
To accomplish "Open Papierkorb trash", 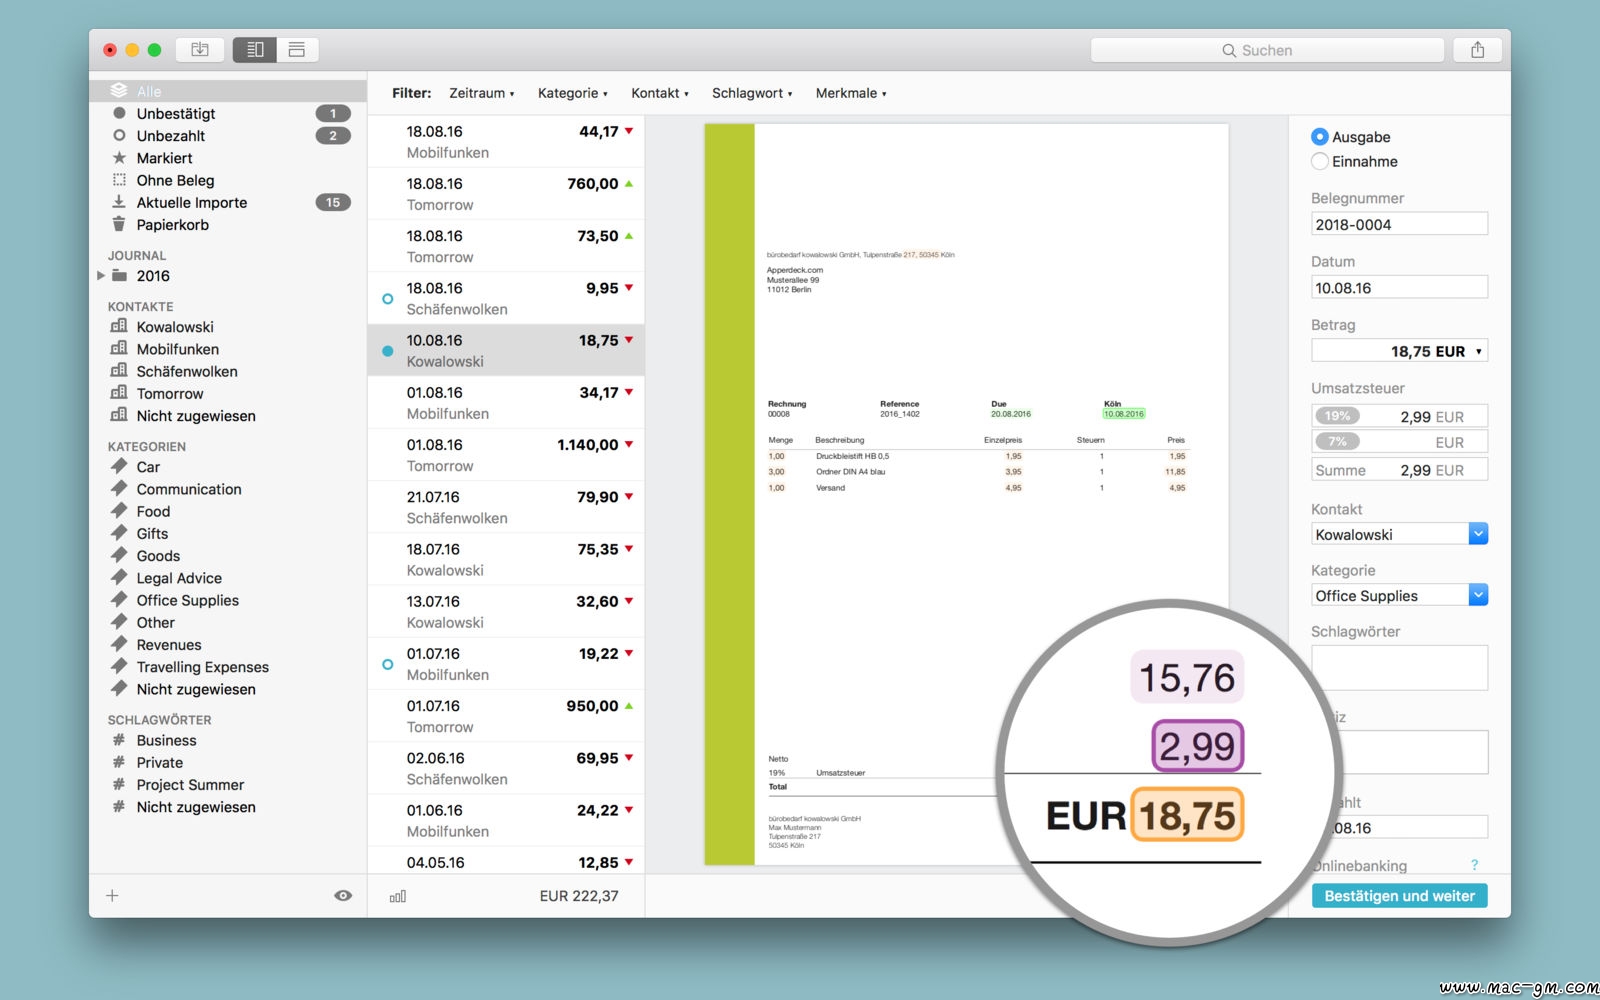I will 229,225.
